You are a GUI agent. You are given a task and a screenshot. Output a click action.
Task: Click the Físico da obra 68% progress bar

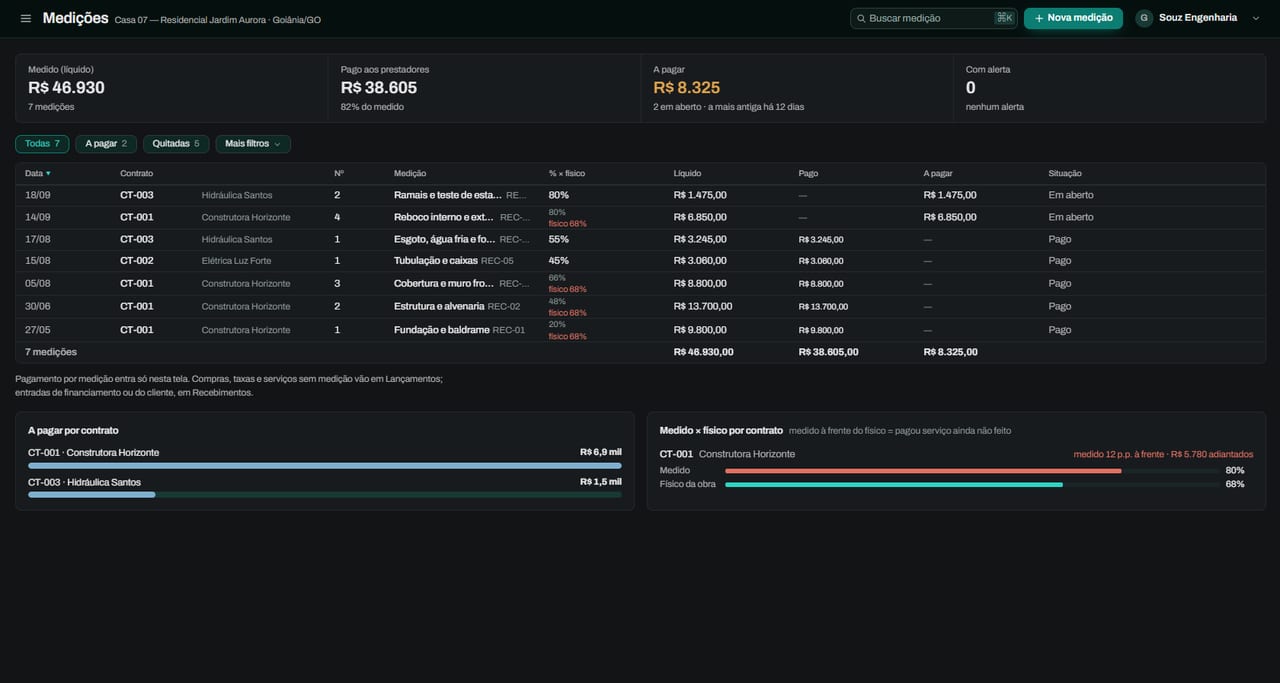pyautogui.click(x=972, y=484)
